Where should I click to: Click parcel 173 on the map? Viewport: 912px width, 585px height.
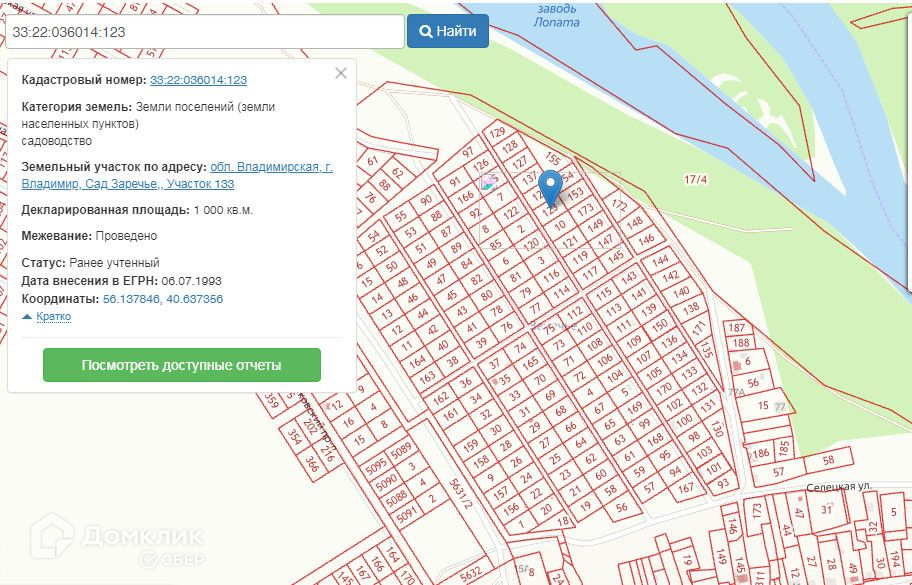pyautogui.click(x=586, y=208)
